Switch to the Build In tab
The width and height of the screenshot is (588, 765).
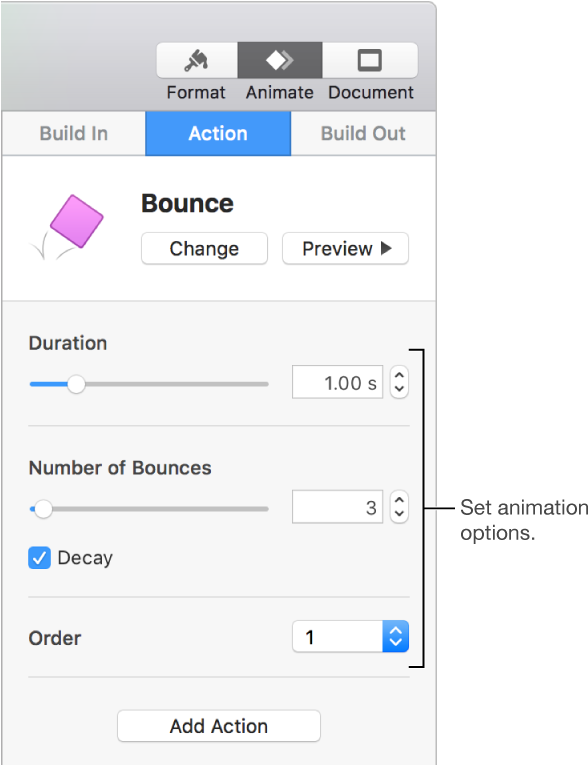74,134
